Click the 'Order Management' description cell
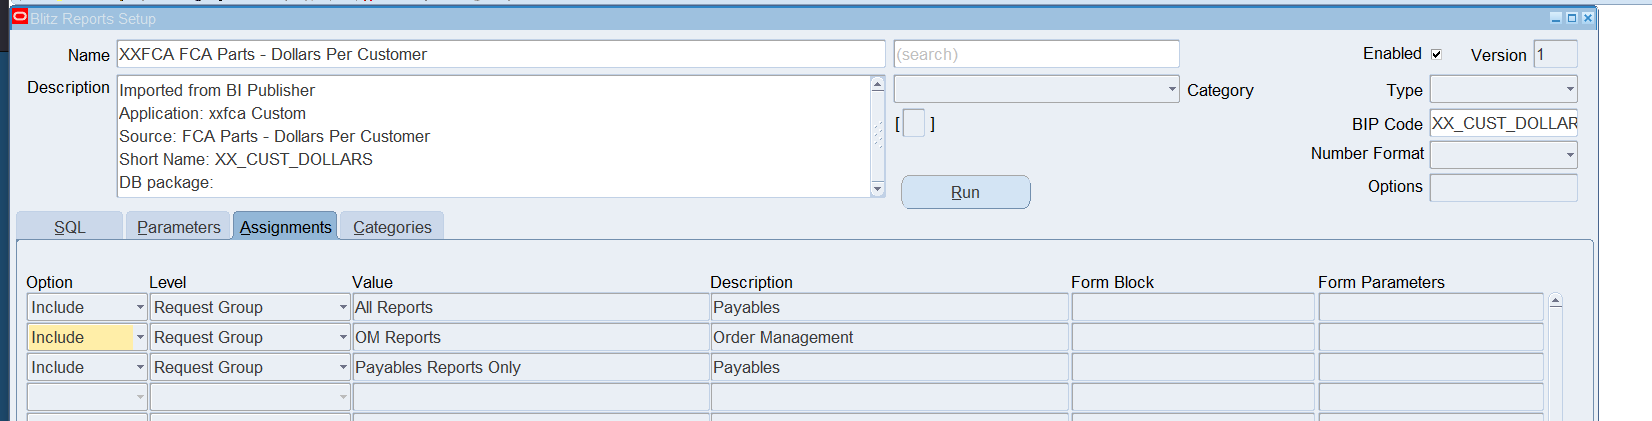Screen dimensions: 1652x421 click(x=889, y=337)
